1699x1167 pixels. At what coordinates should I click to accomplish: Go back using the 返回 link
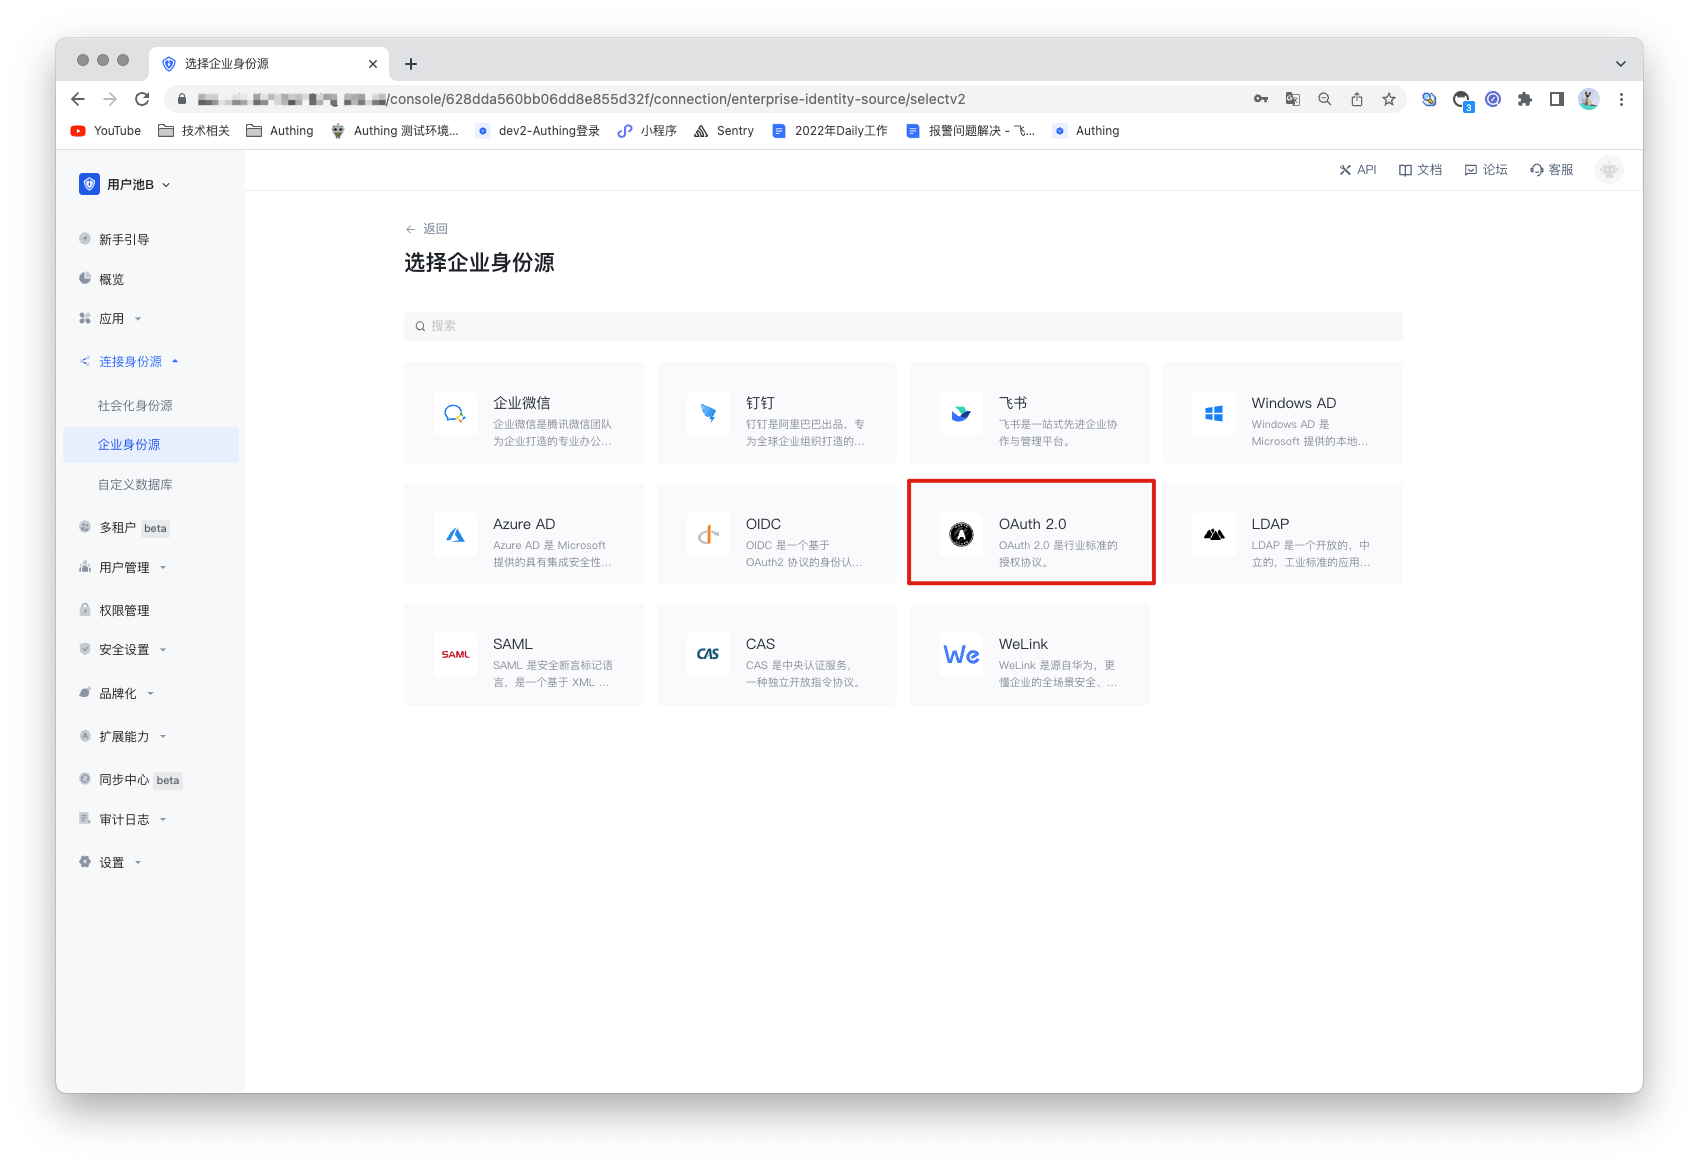click(x=427, y=228)
